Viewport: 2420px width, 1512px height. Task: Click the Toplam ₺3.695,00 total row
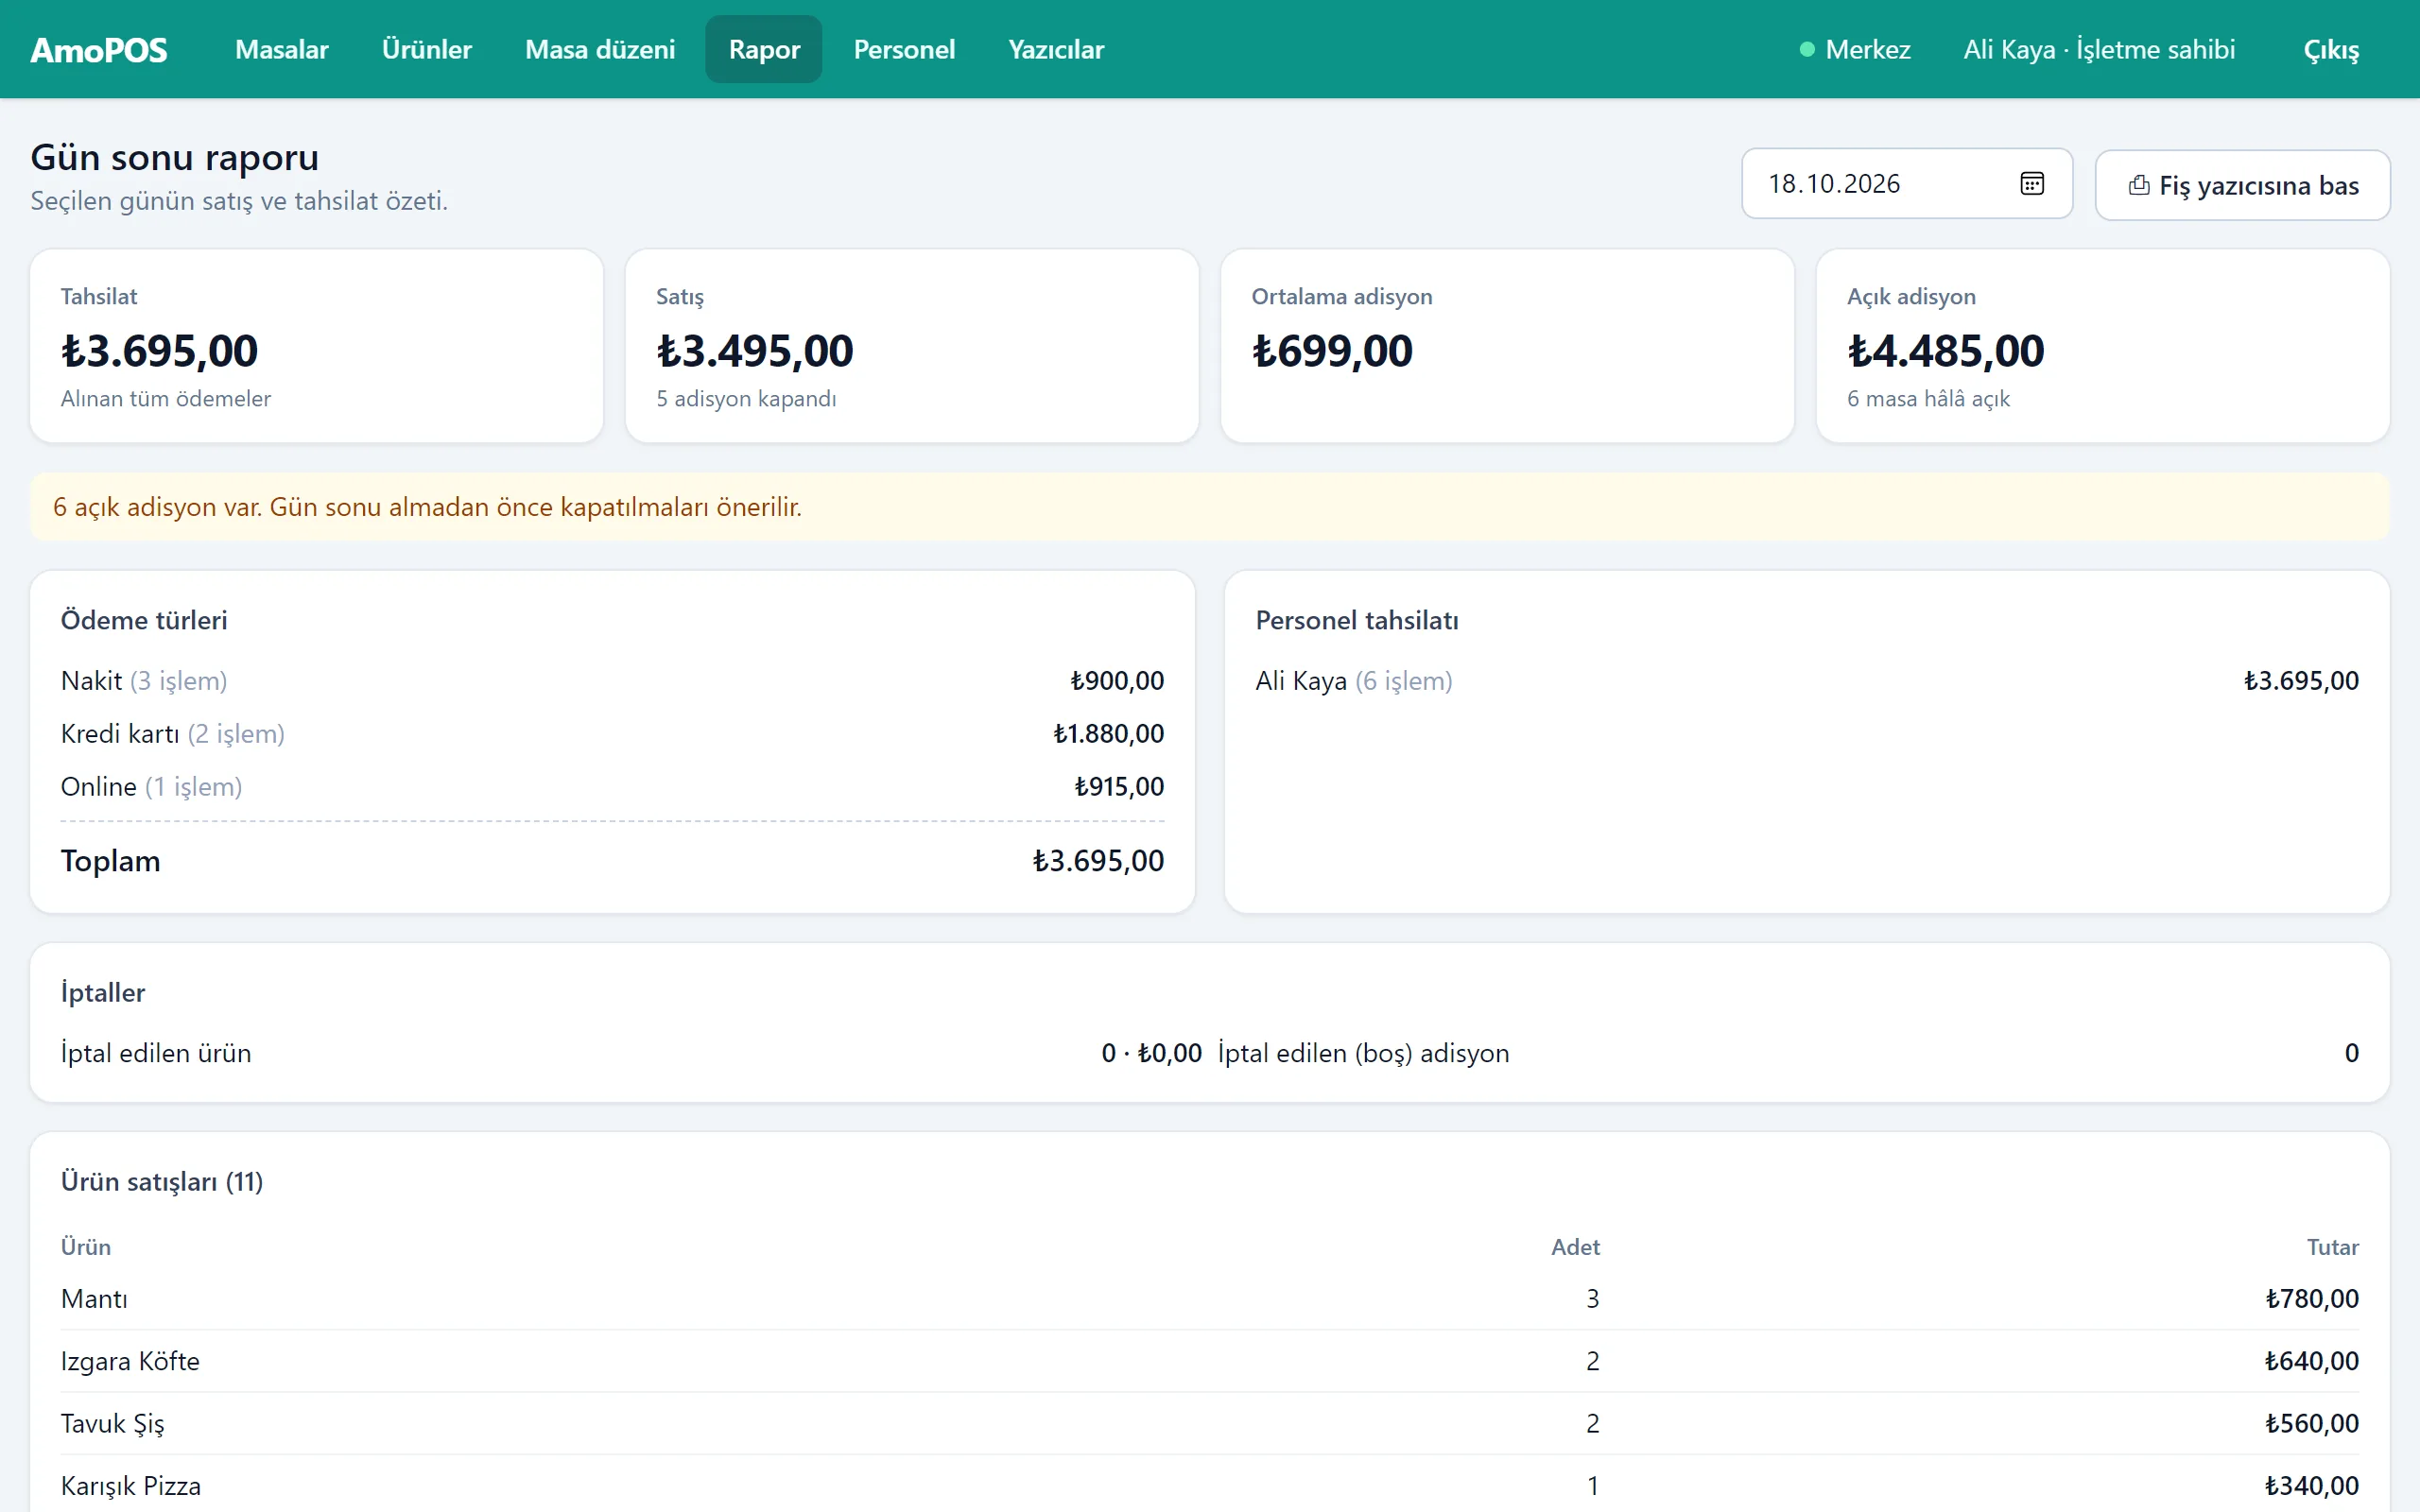coord(612,861)
